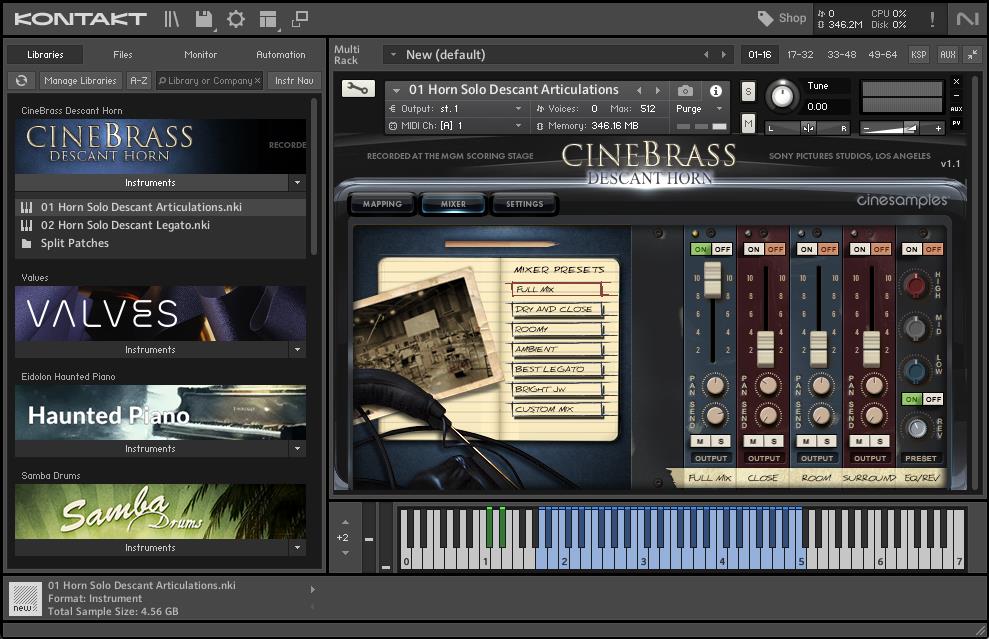Turn off the Full Mix channel

721,249
